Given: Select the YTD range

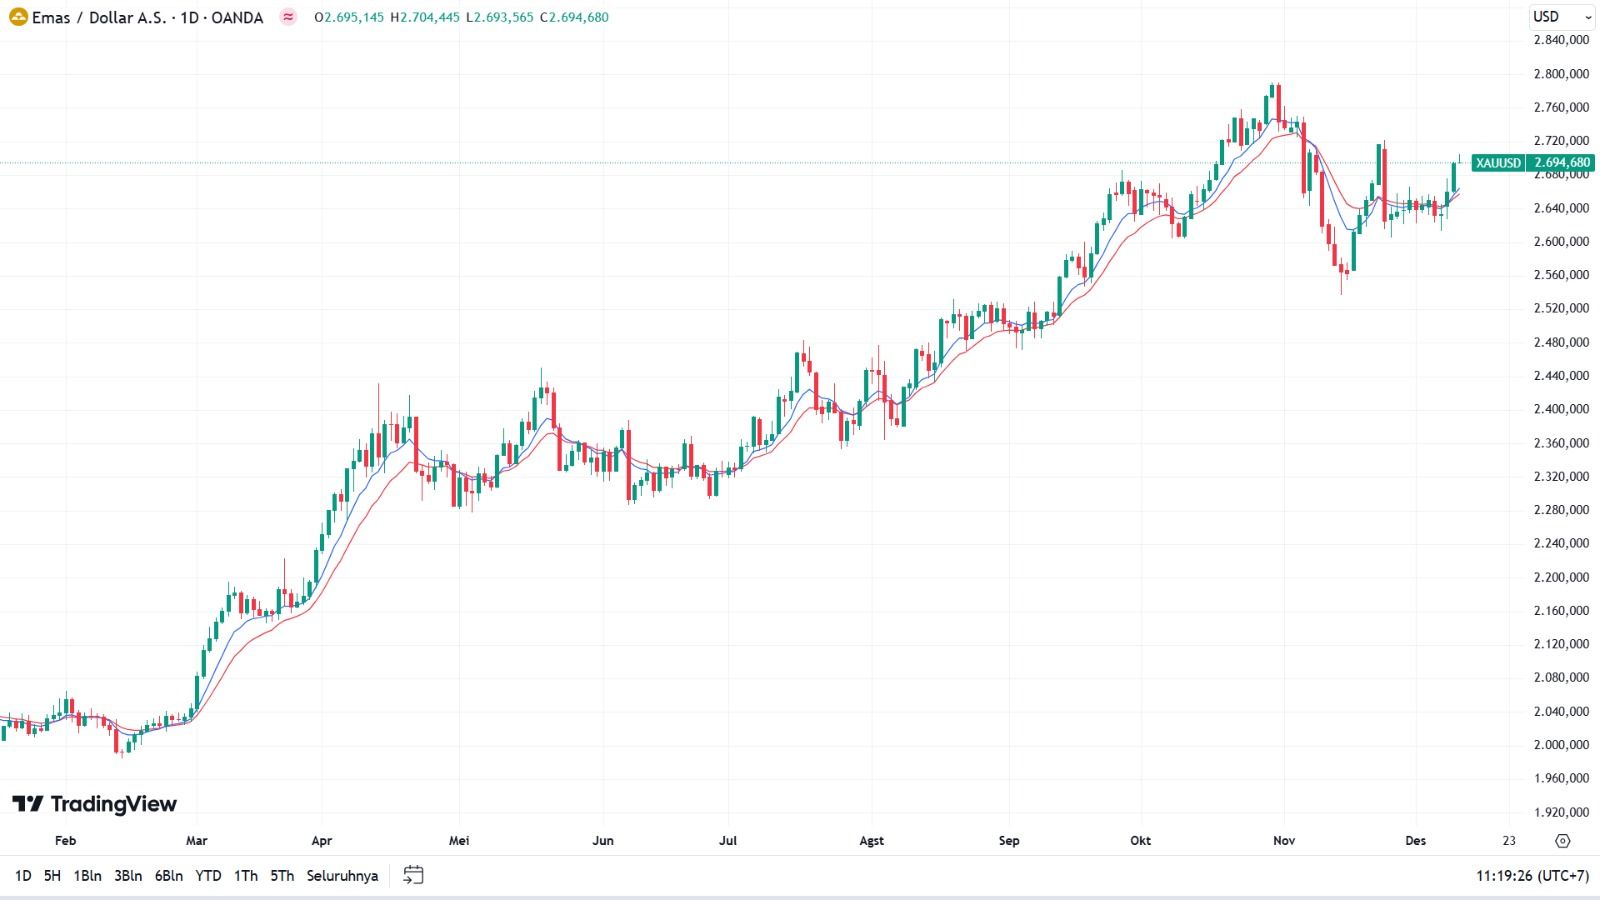Looking at the screenshot, I should coord(208,876).
